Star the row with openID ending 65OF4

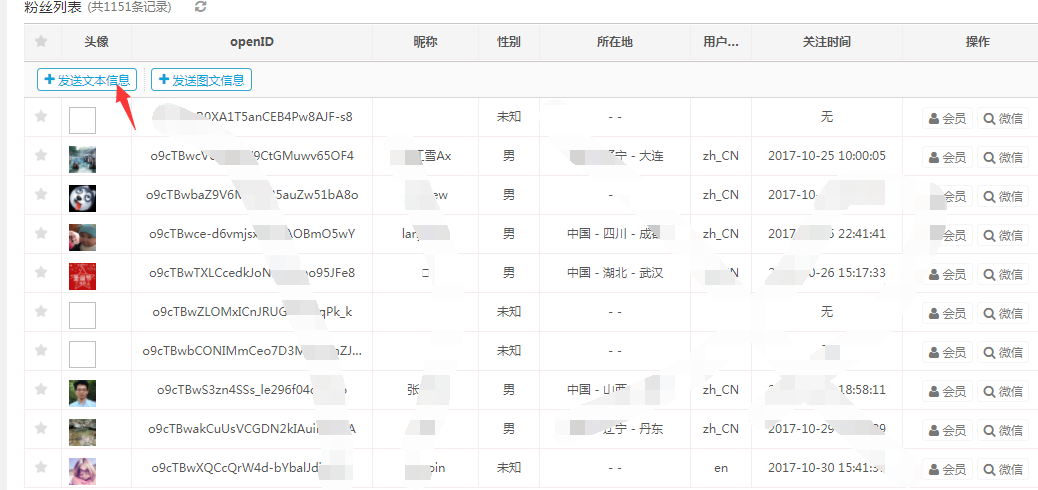(41, 156)
